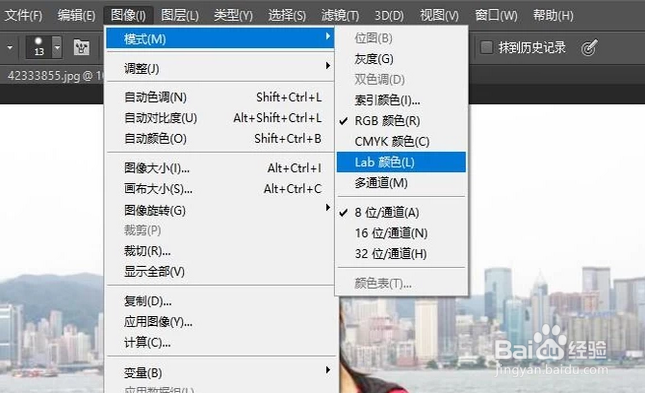Open the 3D(D) menu
Screen dimensions: 645x393
[389, 15]
